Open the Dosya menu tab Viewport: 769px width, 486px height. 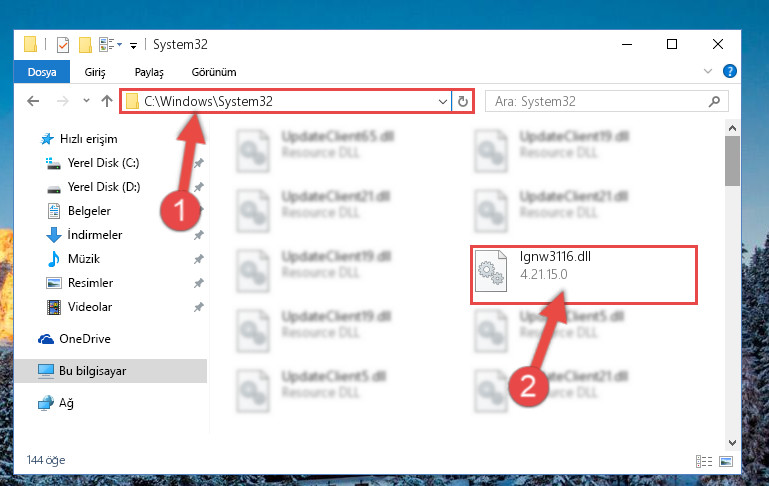point(42,72)
